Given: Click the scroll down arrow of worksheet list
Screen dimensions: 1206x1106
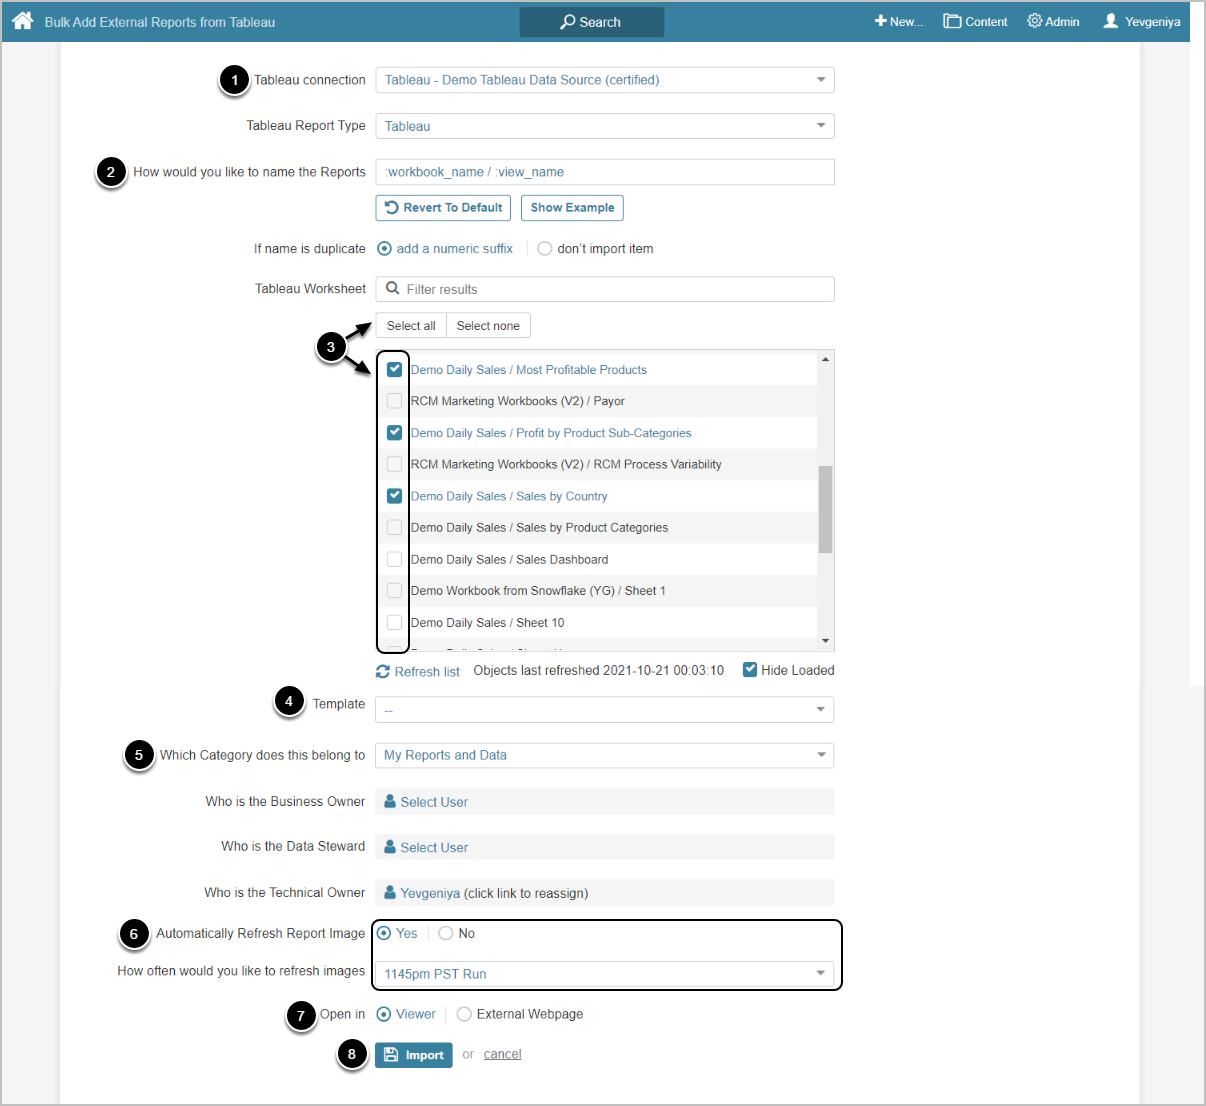Looking at the screenshot, I should point(825,641).
